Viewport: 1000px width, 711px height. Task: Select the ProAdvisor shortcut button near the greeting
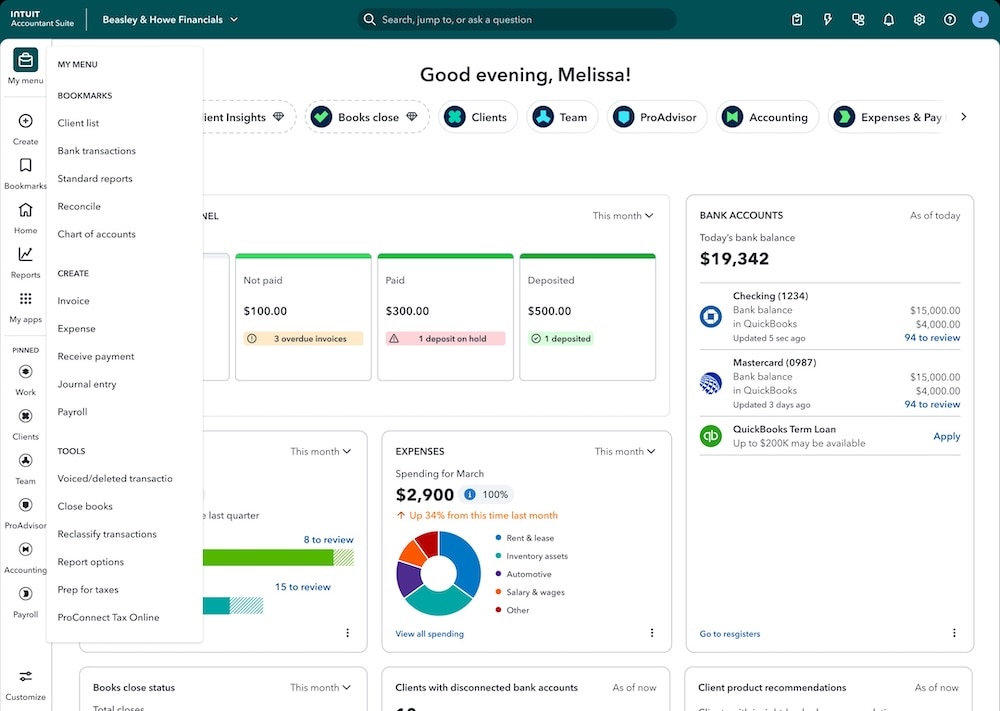pyautogui.click(x=657, y=117)
